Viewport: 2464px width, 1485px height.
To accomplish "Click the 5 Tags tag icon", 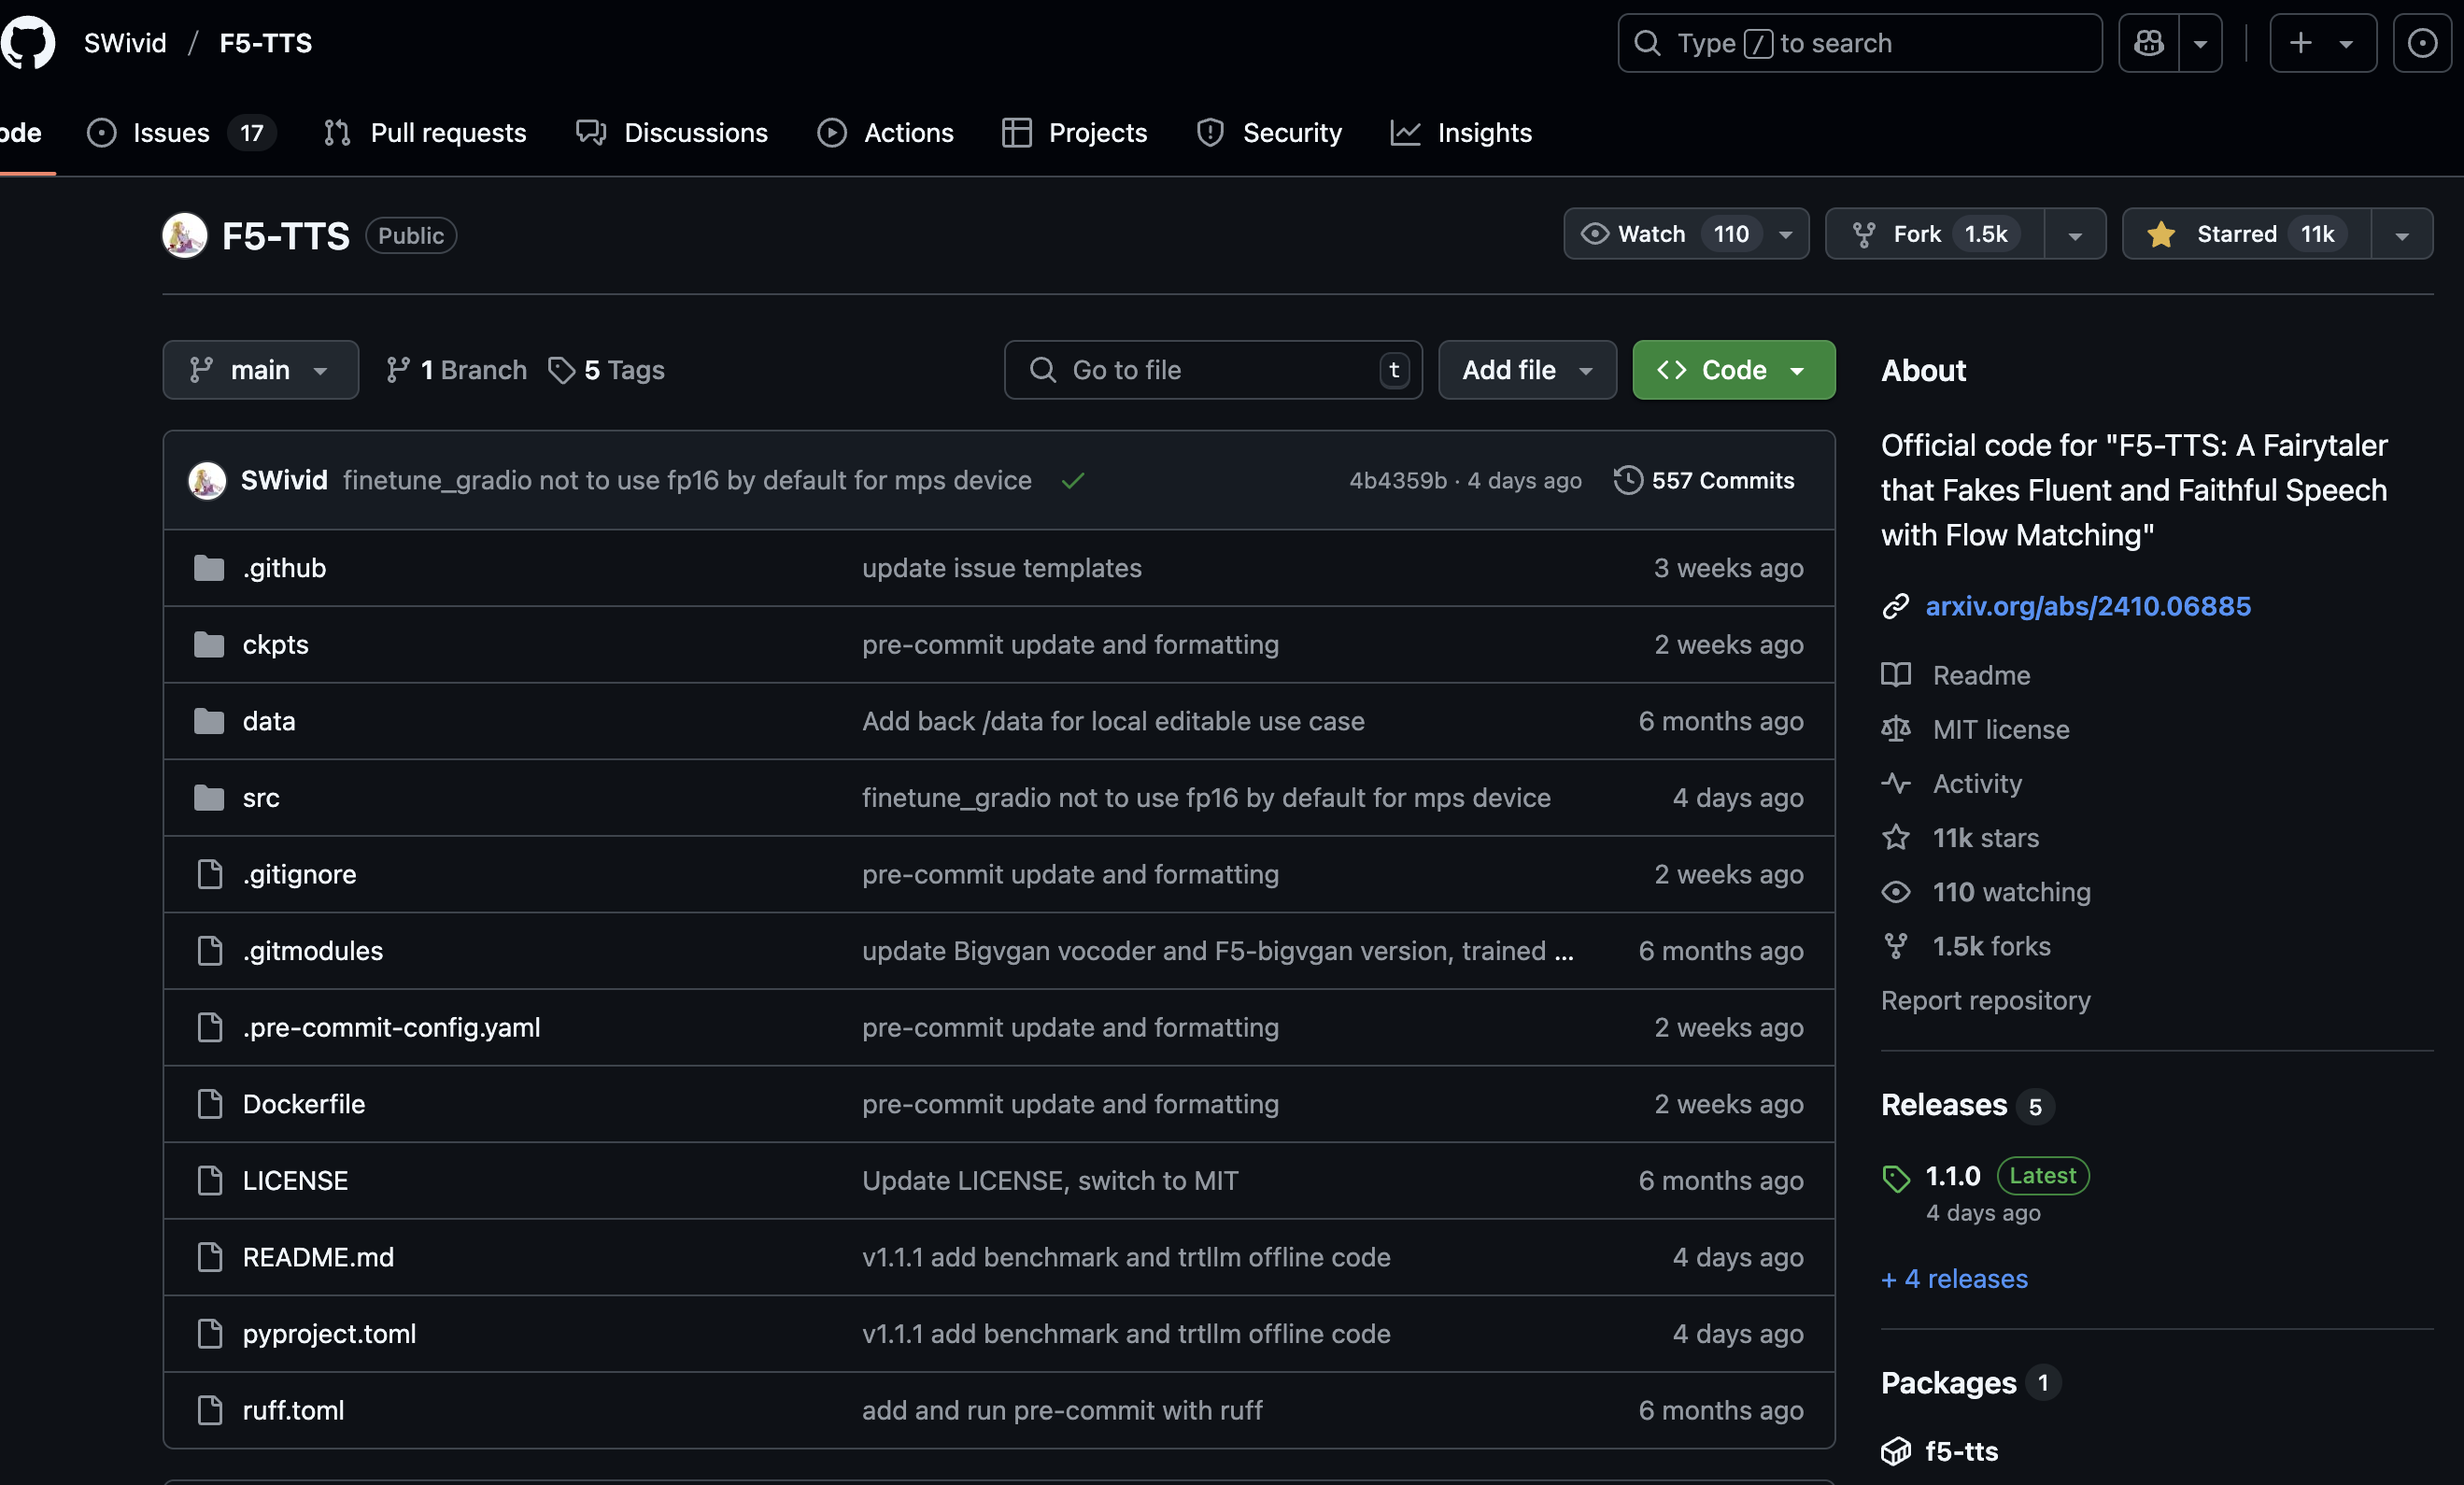I will tap(561, 370).
